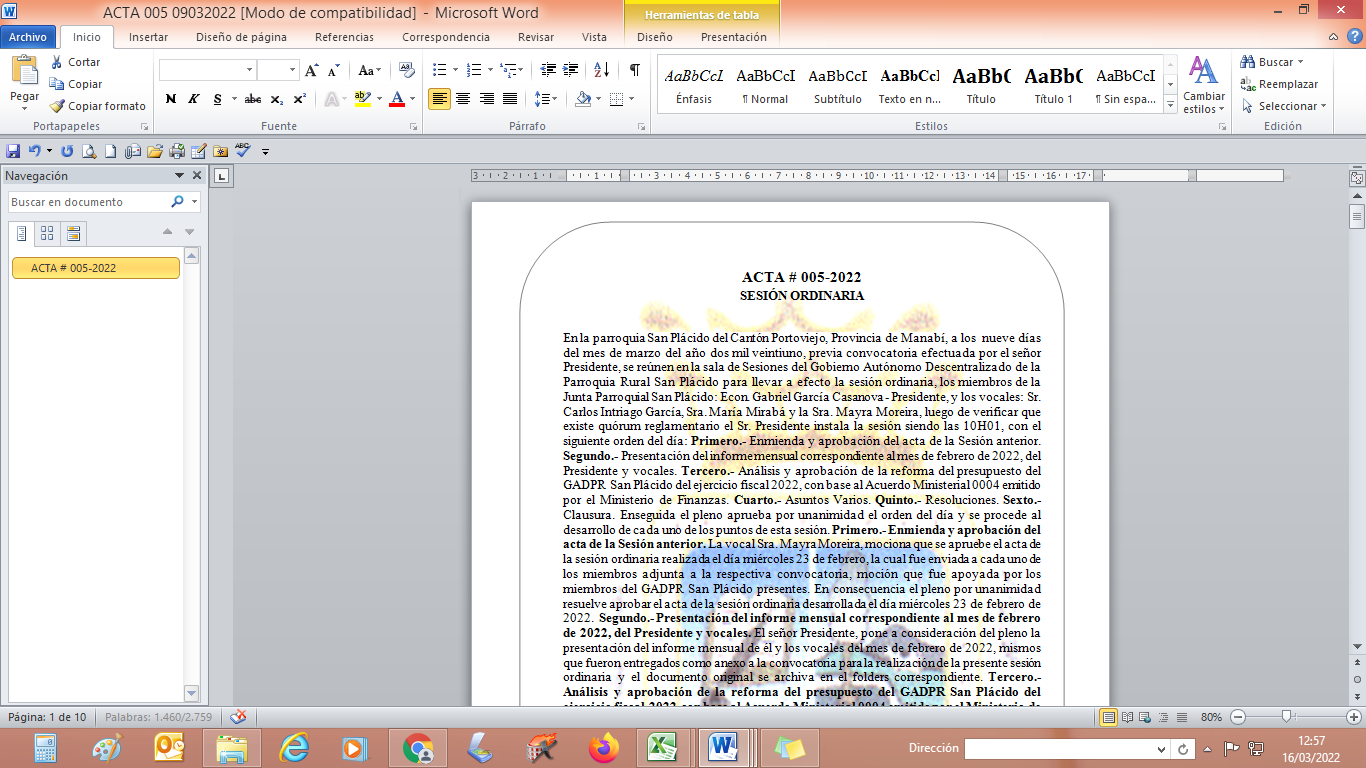Screen dimensions: 1366x768
Task: Click the Copiar formato paintbrush icon
Action: pyautogui.click(x=57, y=106)
